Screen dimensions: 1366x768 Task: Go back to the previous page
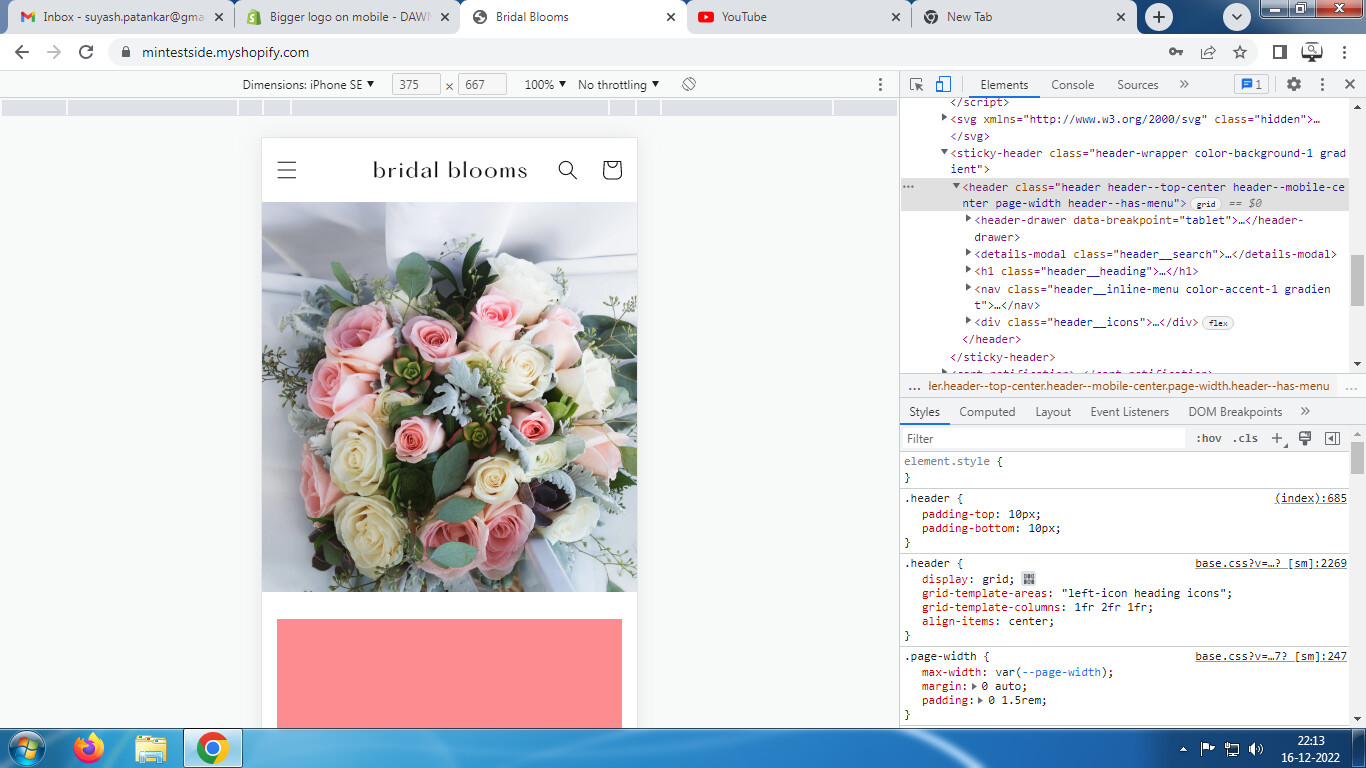(x=22, y=52)
